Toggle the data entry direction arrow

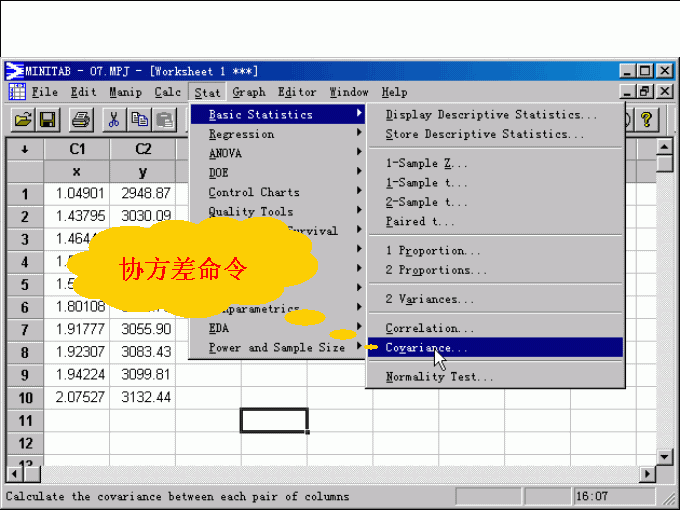coord(24,149)
